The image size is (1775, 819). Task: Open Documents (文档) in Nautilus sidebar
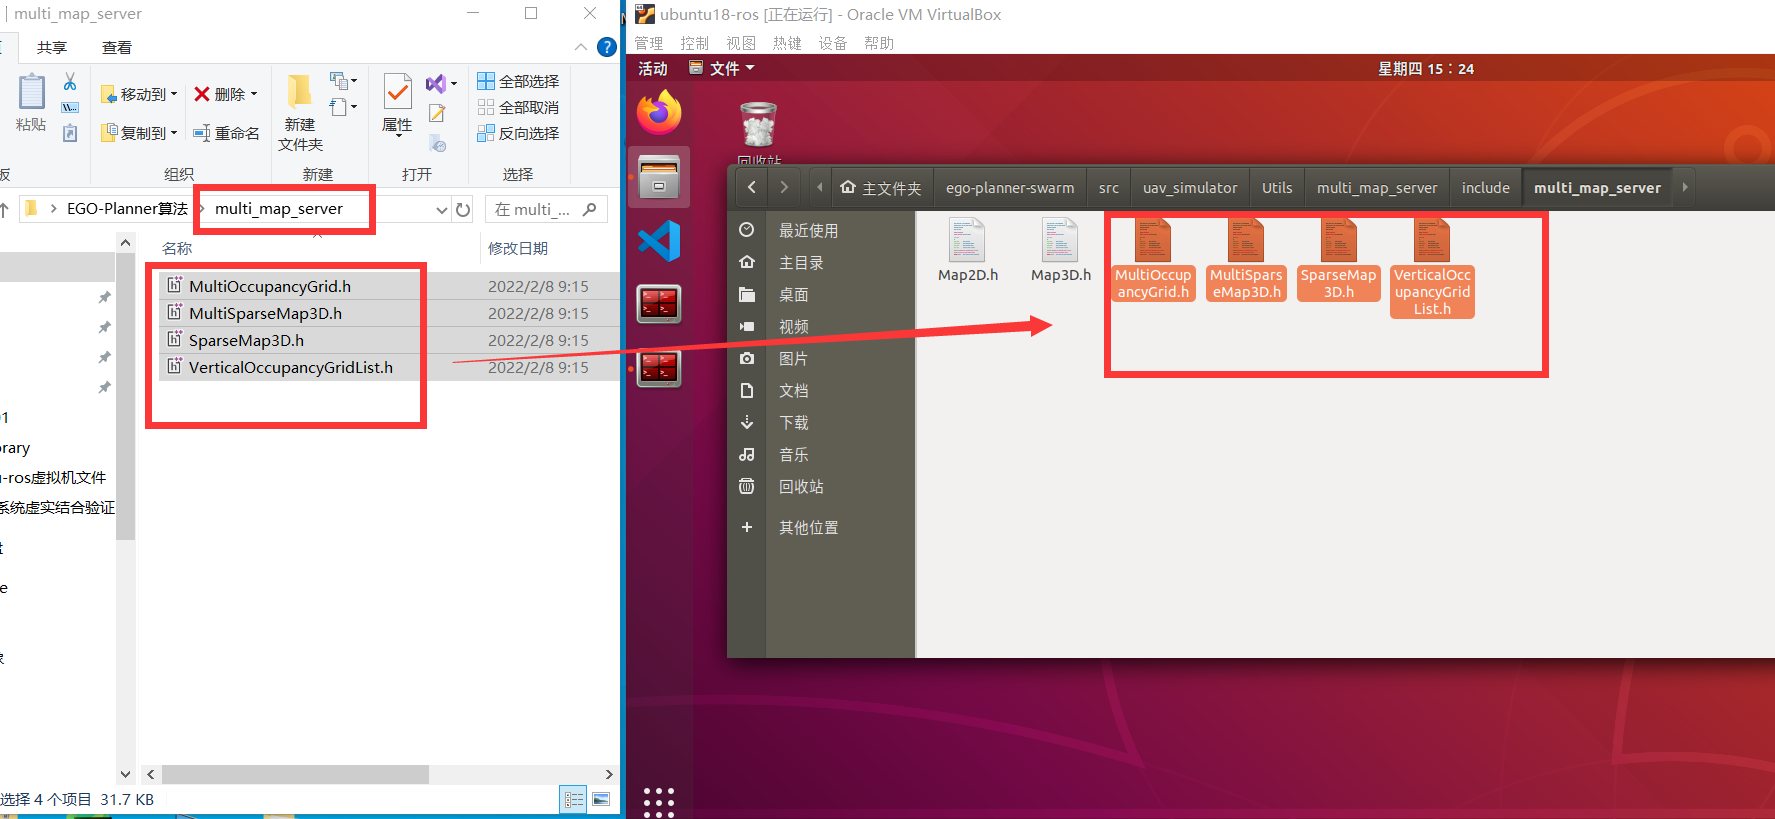[x=794, y=390]
